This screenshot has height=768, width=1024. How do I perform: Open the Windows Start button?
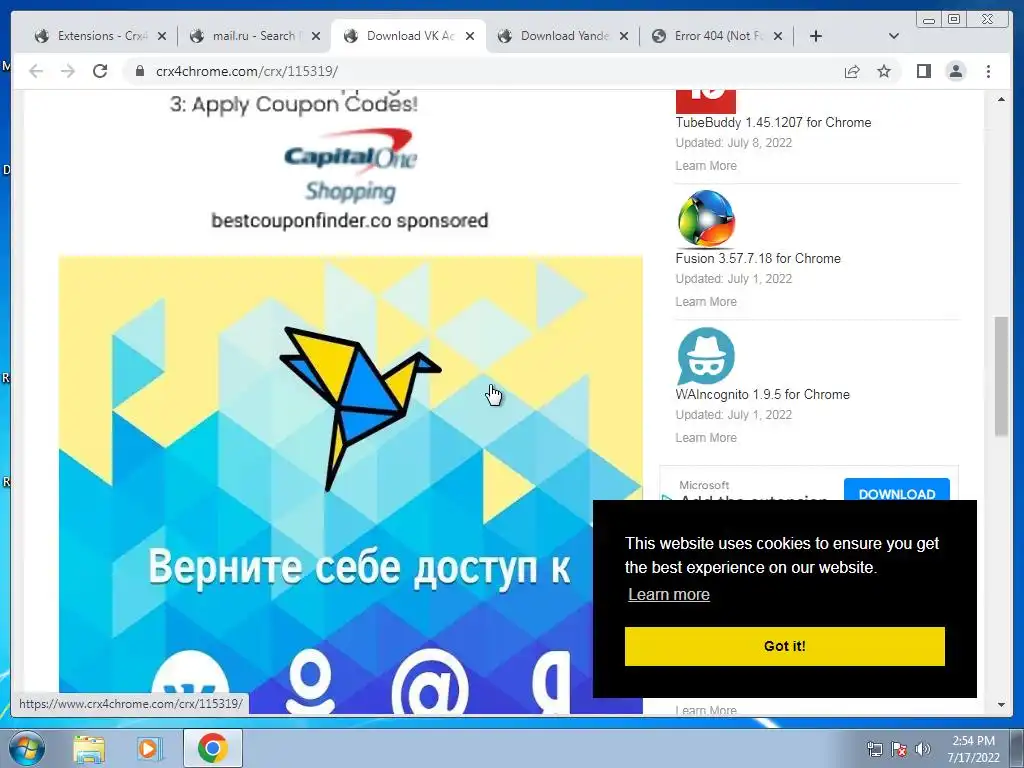click(27, 748)
